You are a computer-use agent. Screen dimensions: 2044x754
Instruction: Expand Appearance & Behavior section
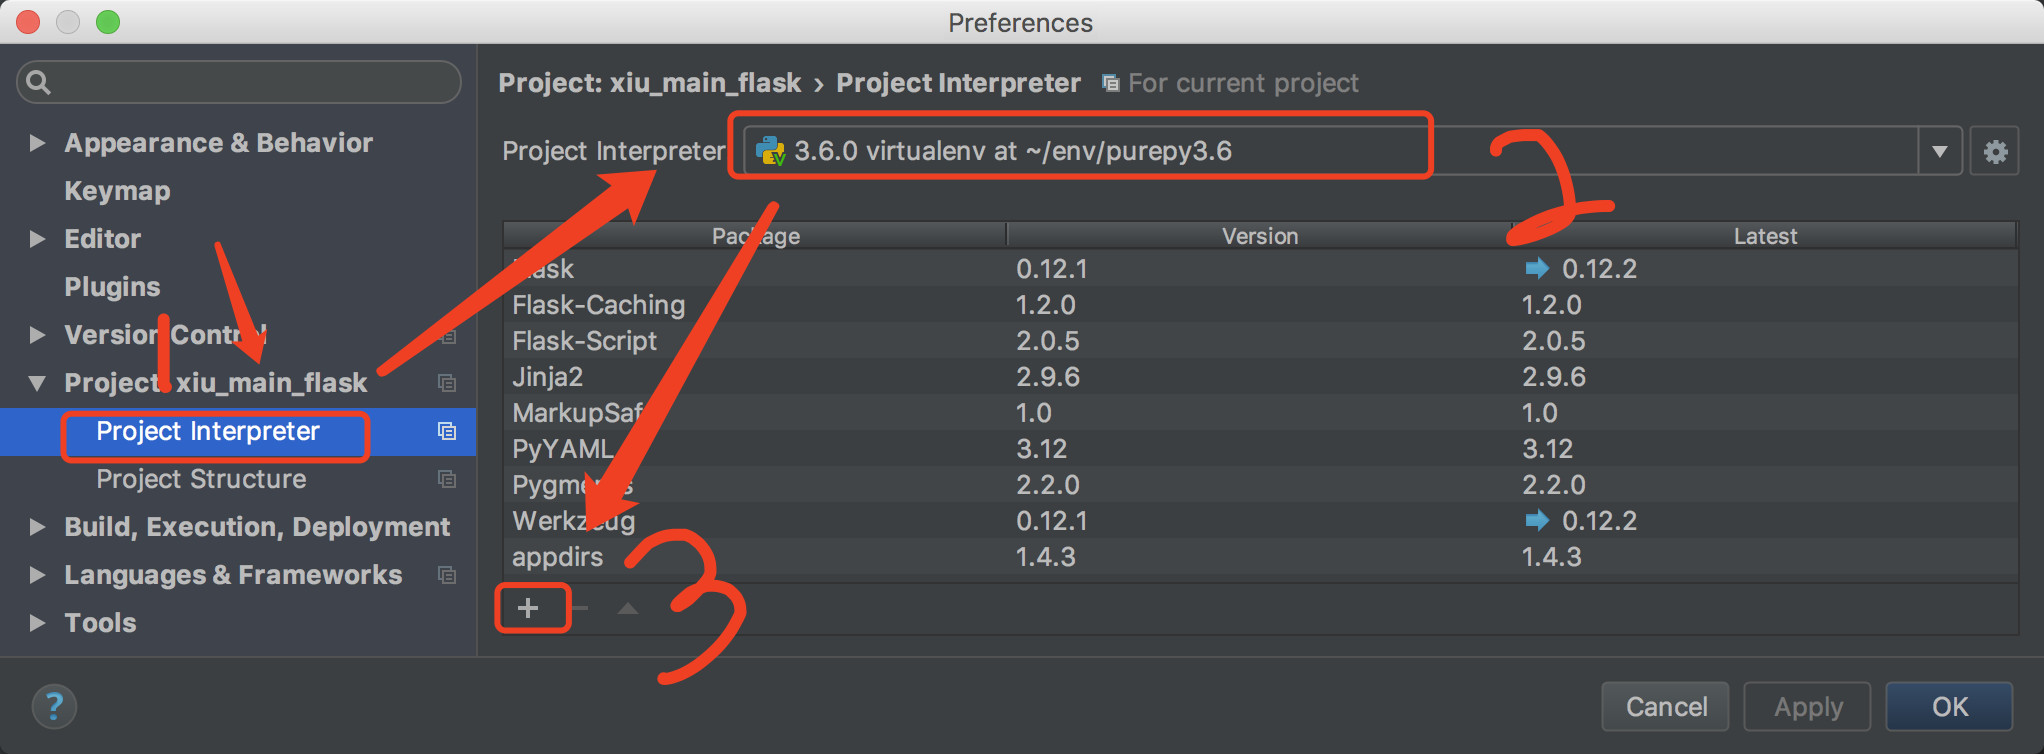click(38, 143)
